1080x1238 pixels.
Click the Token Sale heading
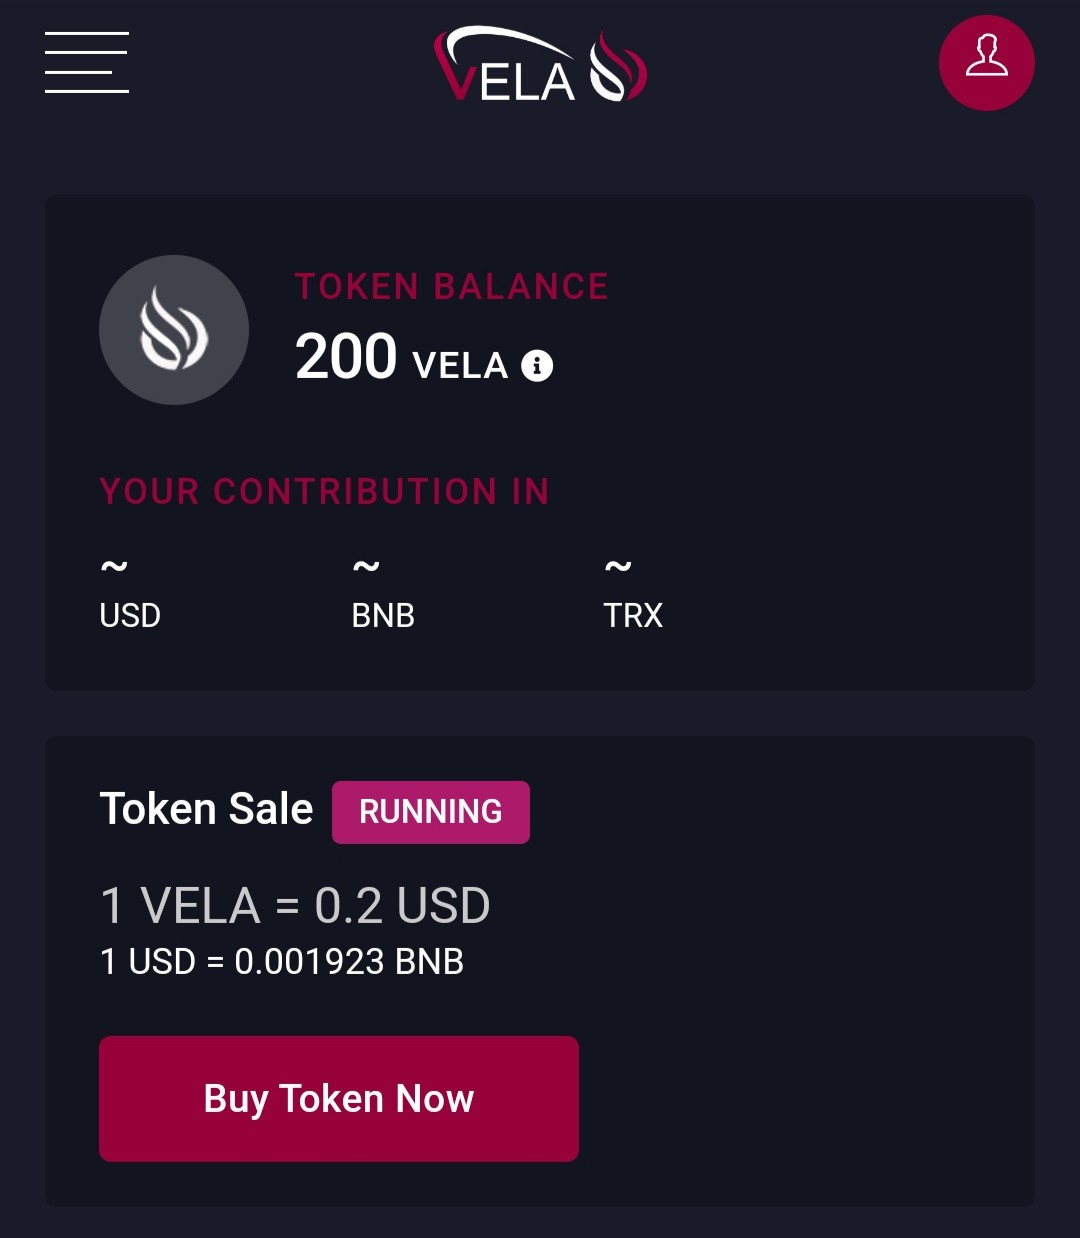[206, 809]
